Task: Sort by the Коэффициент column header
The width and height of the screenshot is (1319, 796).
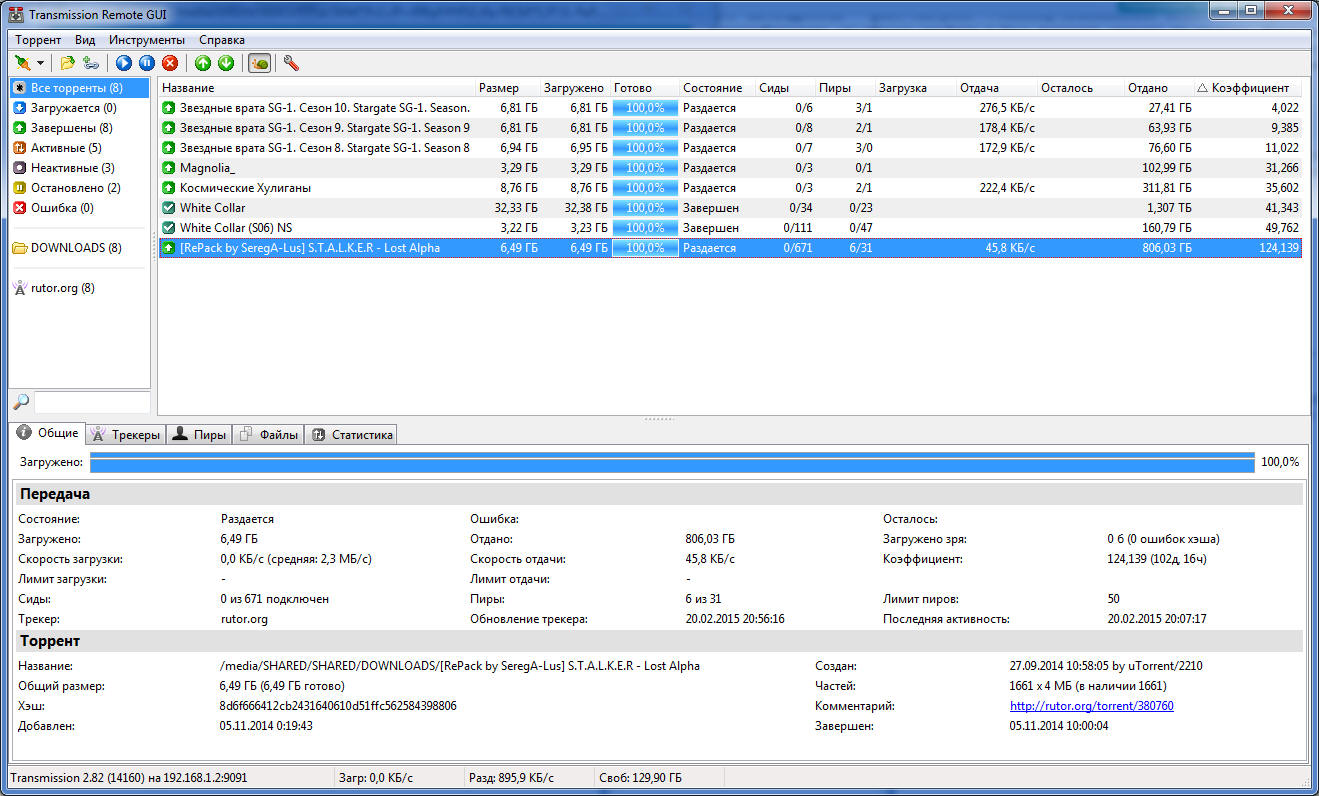Action: coord(1249,88)
